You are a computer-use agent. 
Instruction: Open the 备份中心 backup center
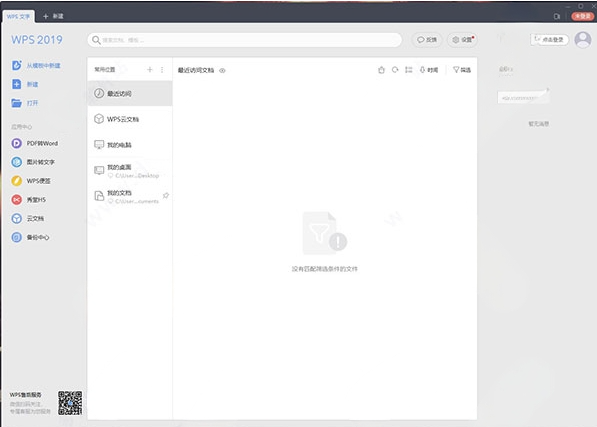point(30,237)
